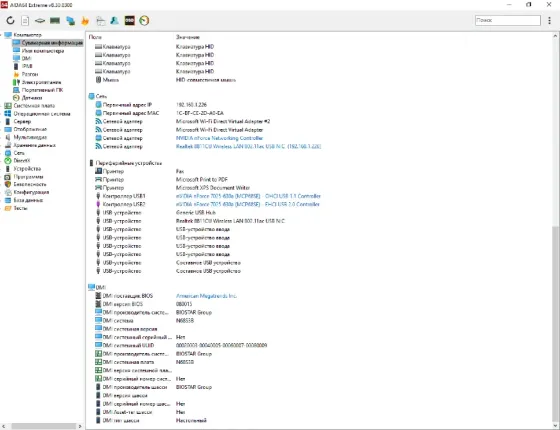560x430 pixels.
Task: Collapse the Компьютер tree node
Action: [x=2, y=35]
